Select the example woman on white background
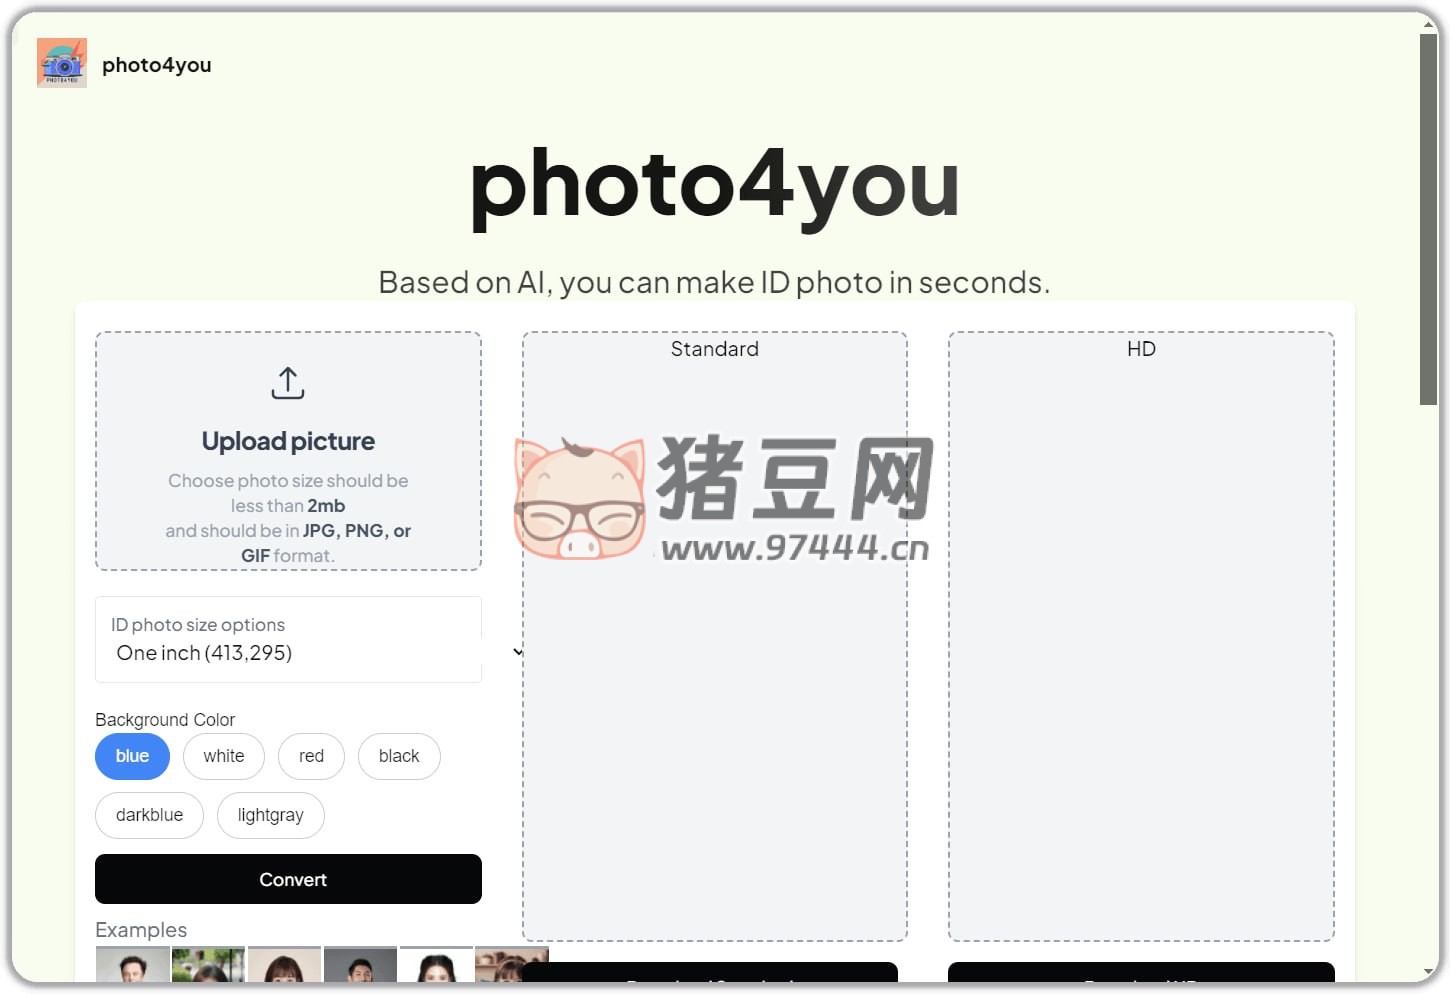The image size is (1451, 994). (436, 964)
